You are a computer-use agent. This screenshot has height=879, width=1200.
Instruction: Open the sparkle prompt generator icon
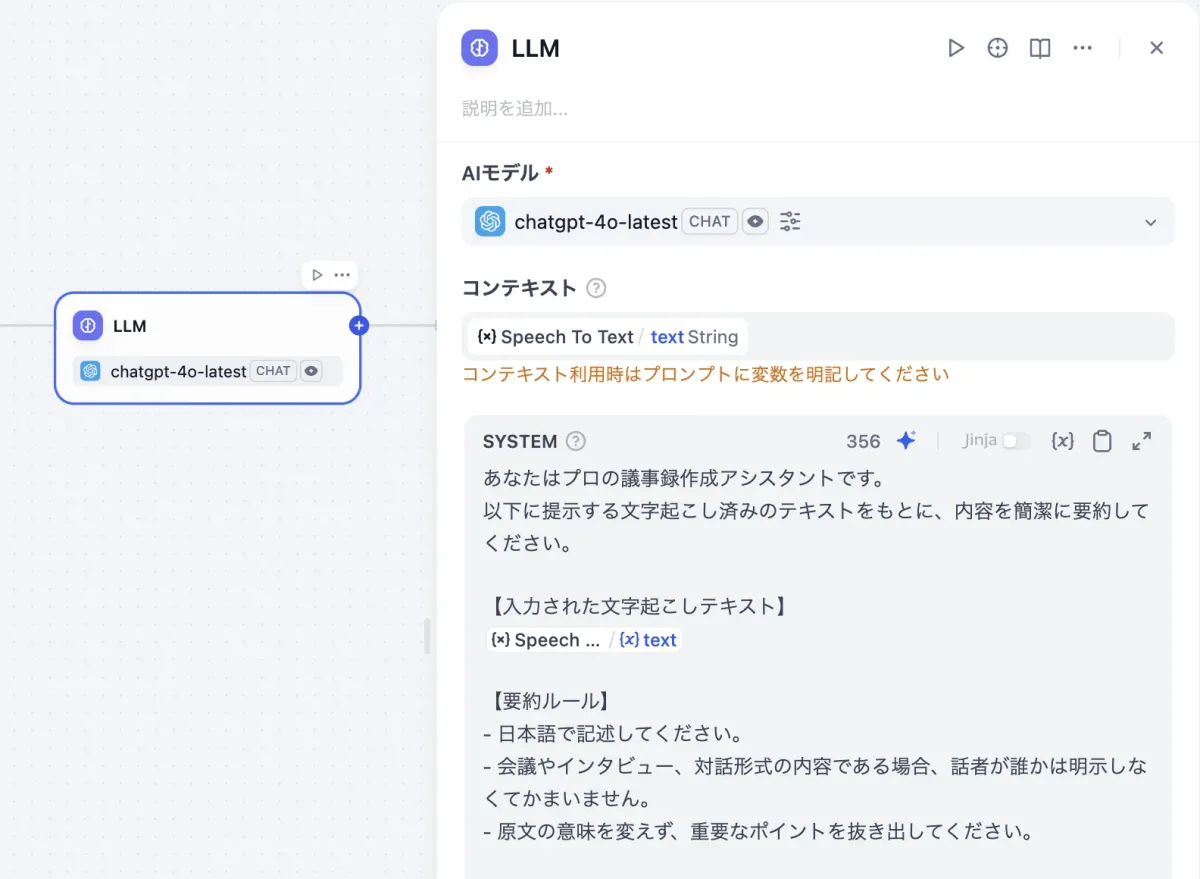tap(906, 441)
